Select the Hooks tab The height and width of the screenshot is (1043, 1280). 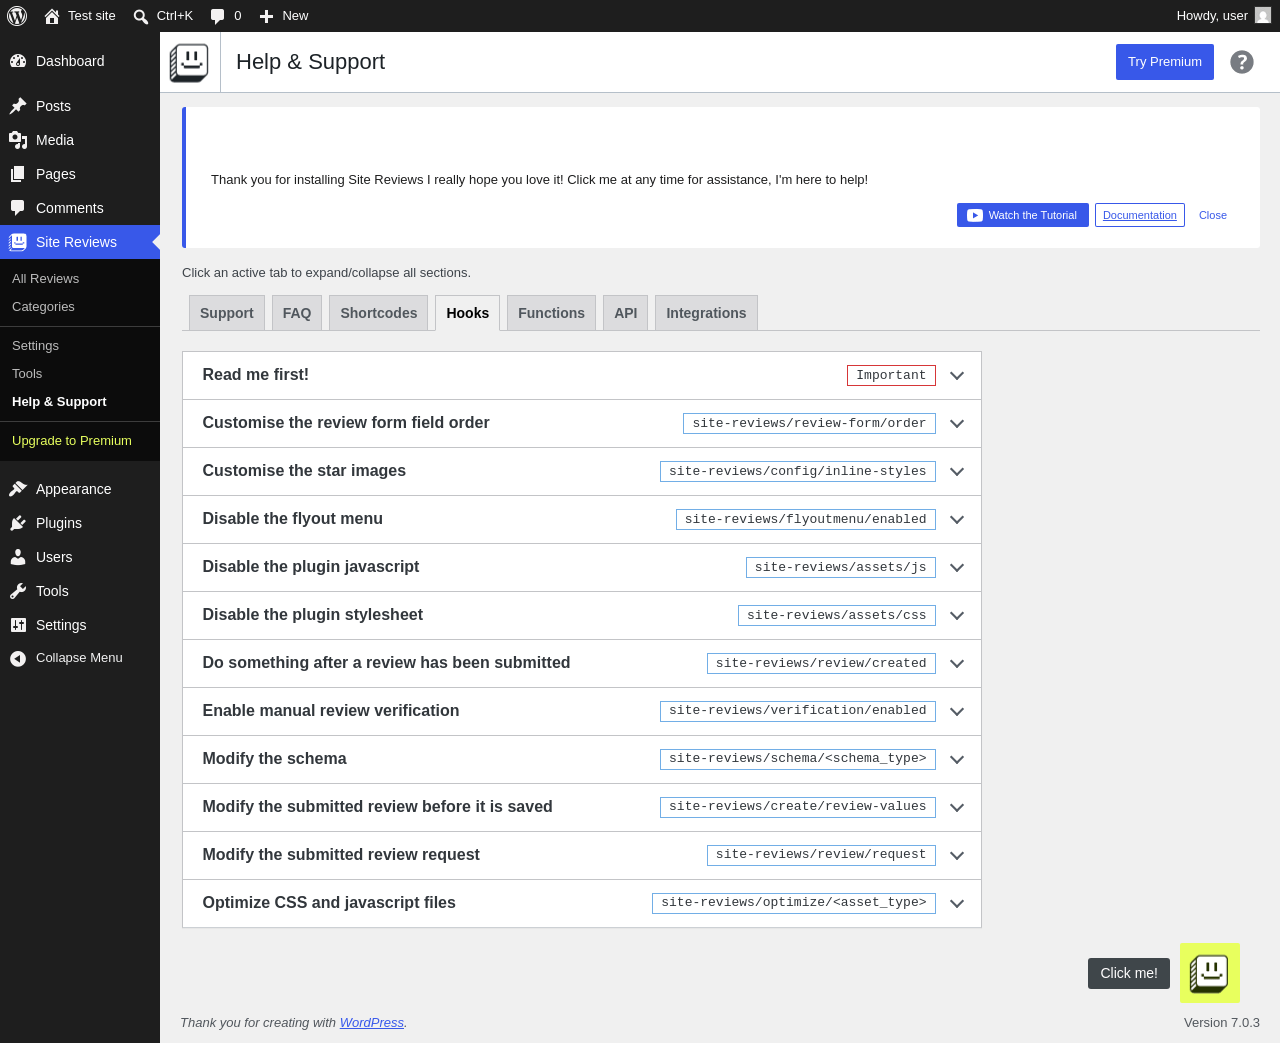click(468, 313)
